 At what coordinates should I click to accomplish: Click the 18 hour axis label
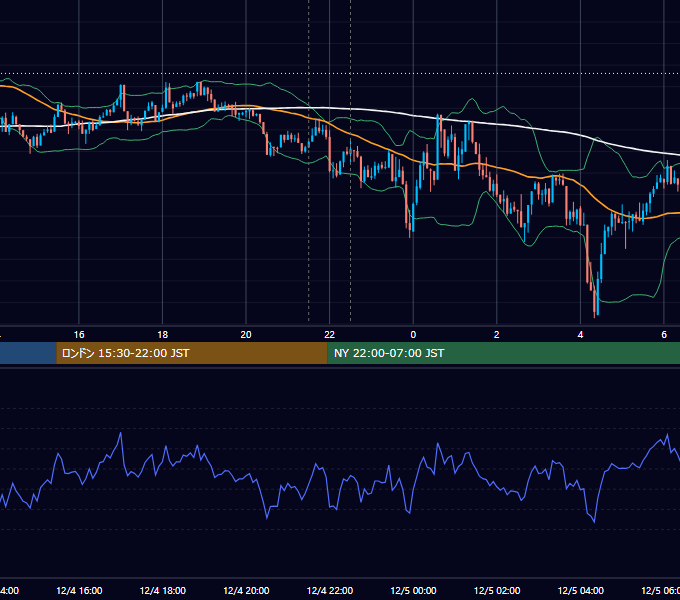(x=163, y=335)
